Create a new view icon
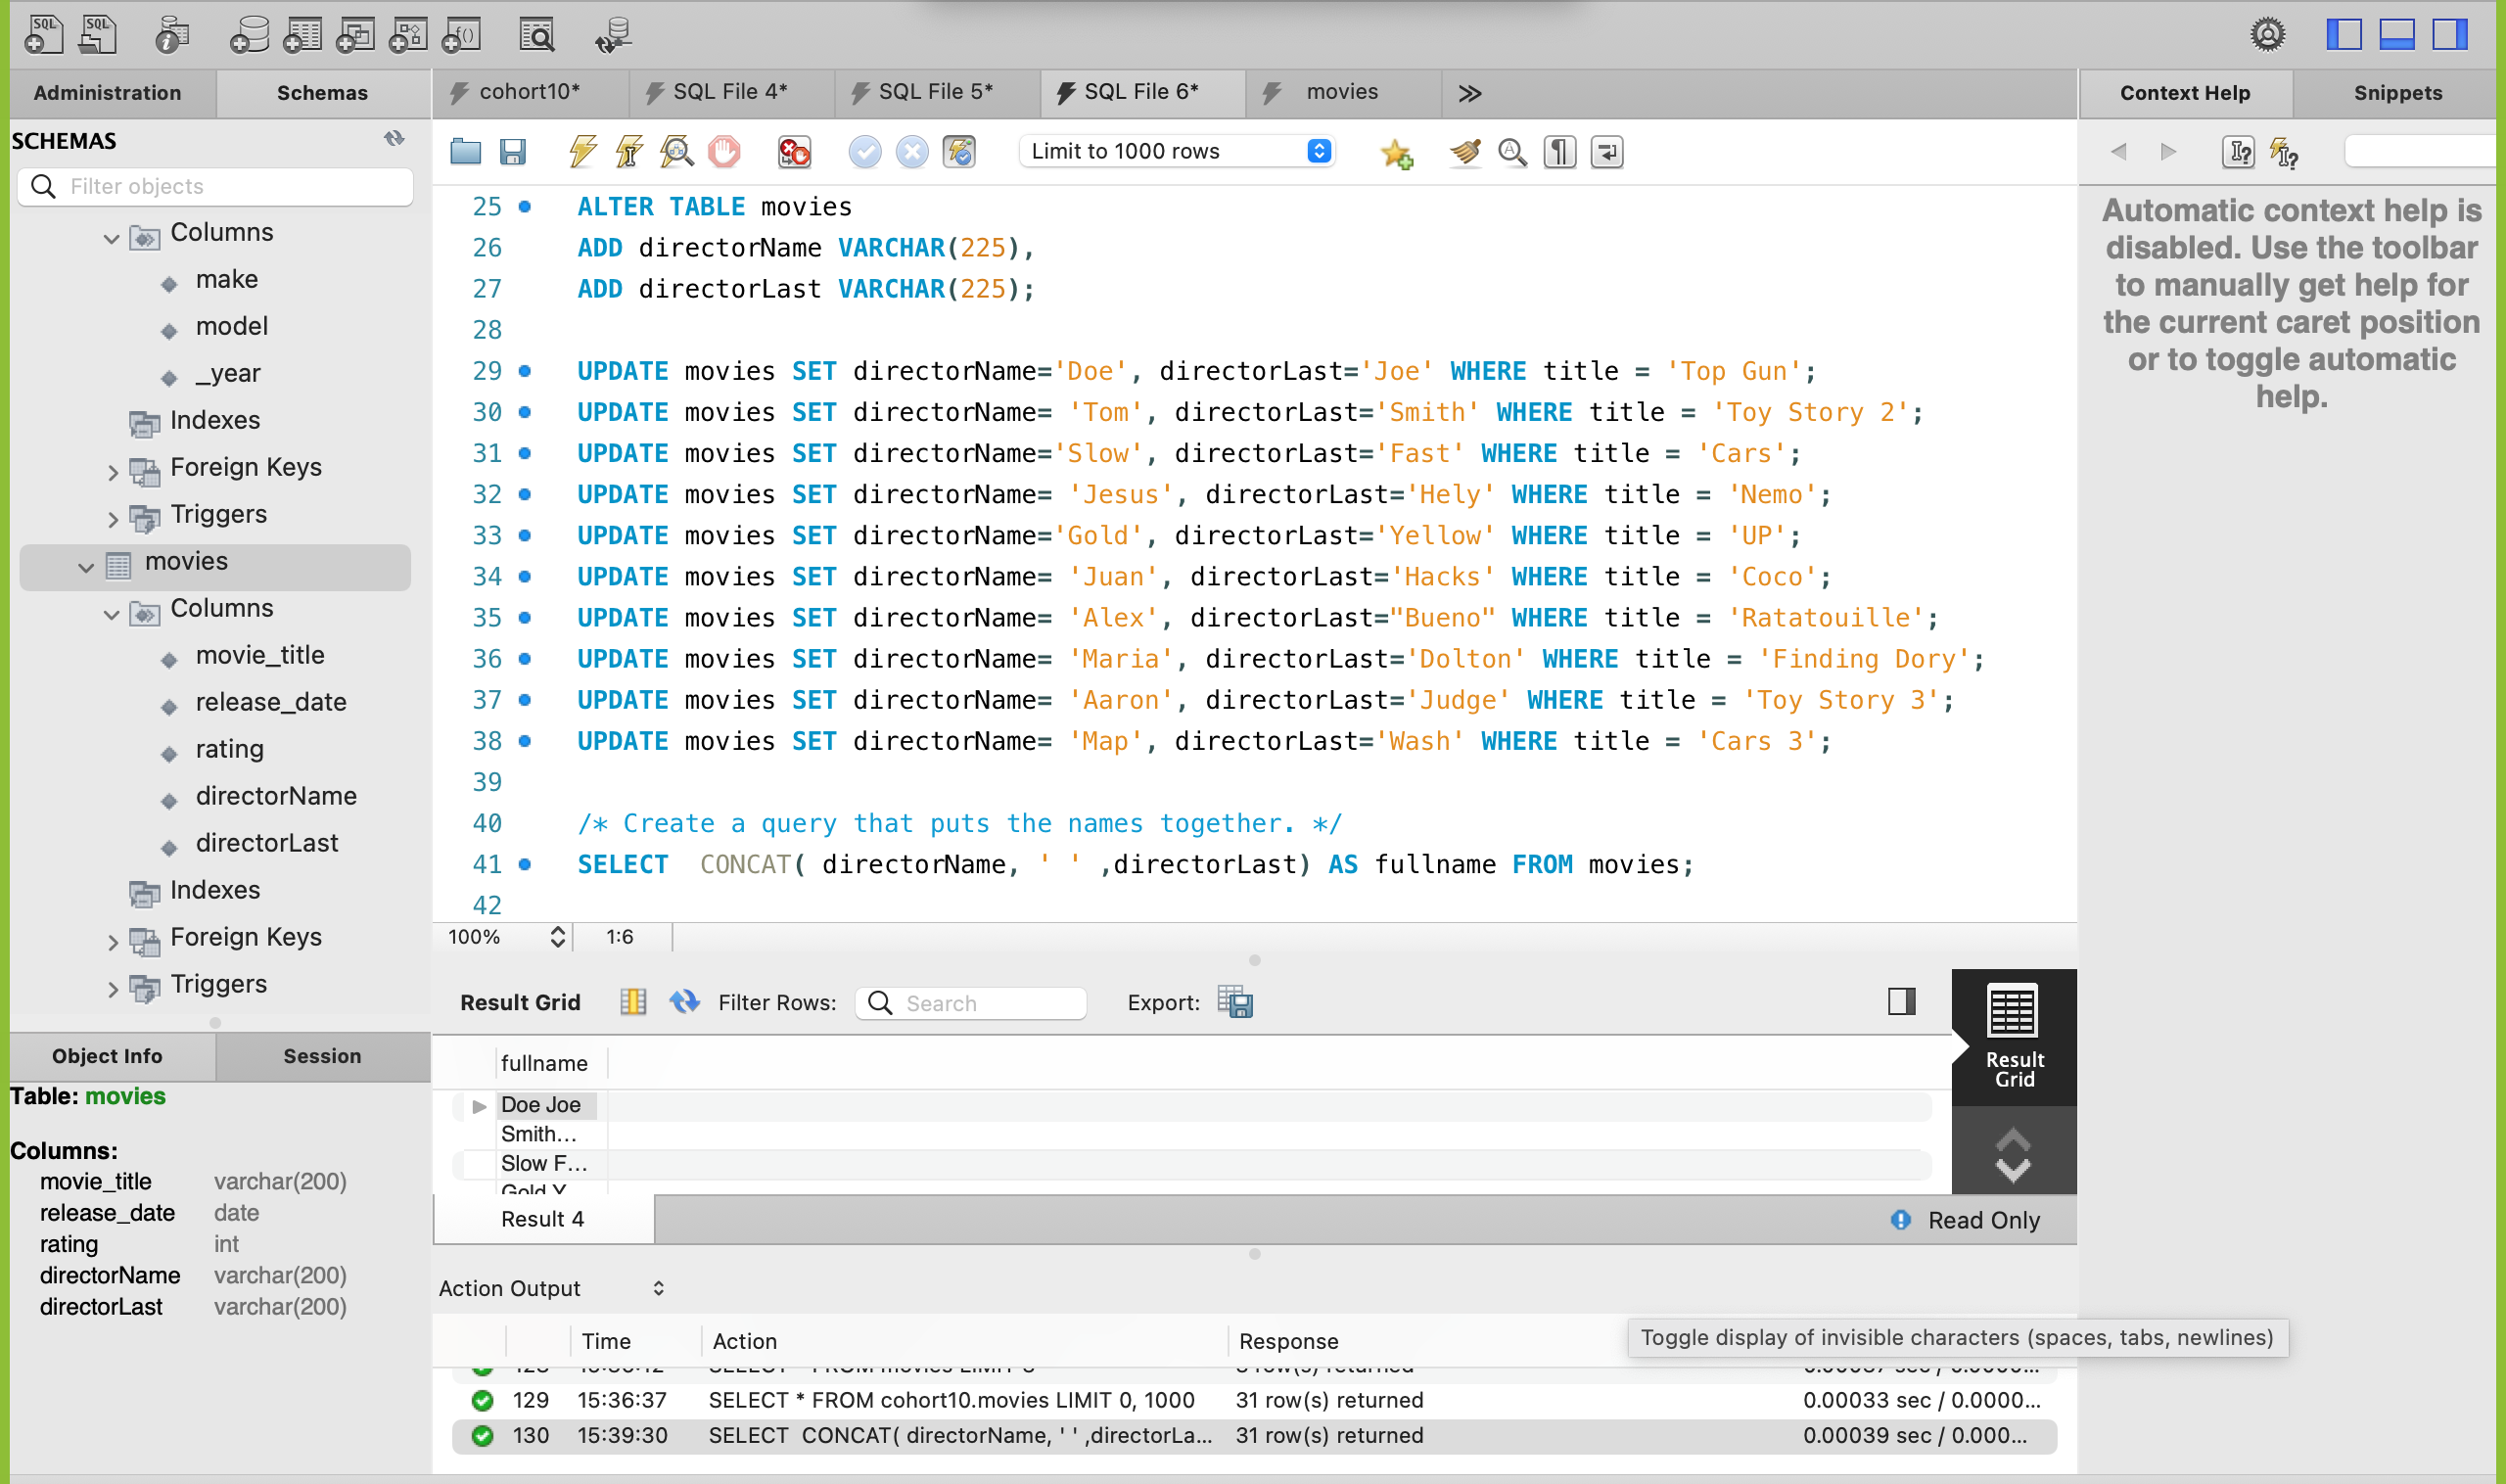Image resolution: width=2506 pixels, height=1484 pixels. coord(355,35)
